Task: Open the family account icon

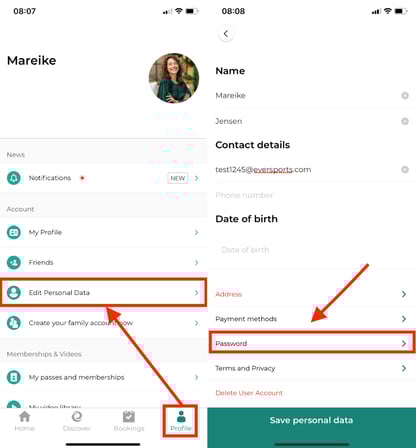Action: pyautogui.click(x=14, y=323)
